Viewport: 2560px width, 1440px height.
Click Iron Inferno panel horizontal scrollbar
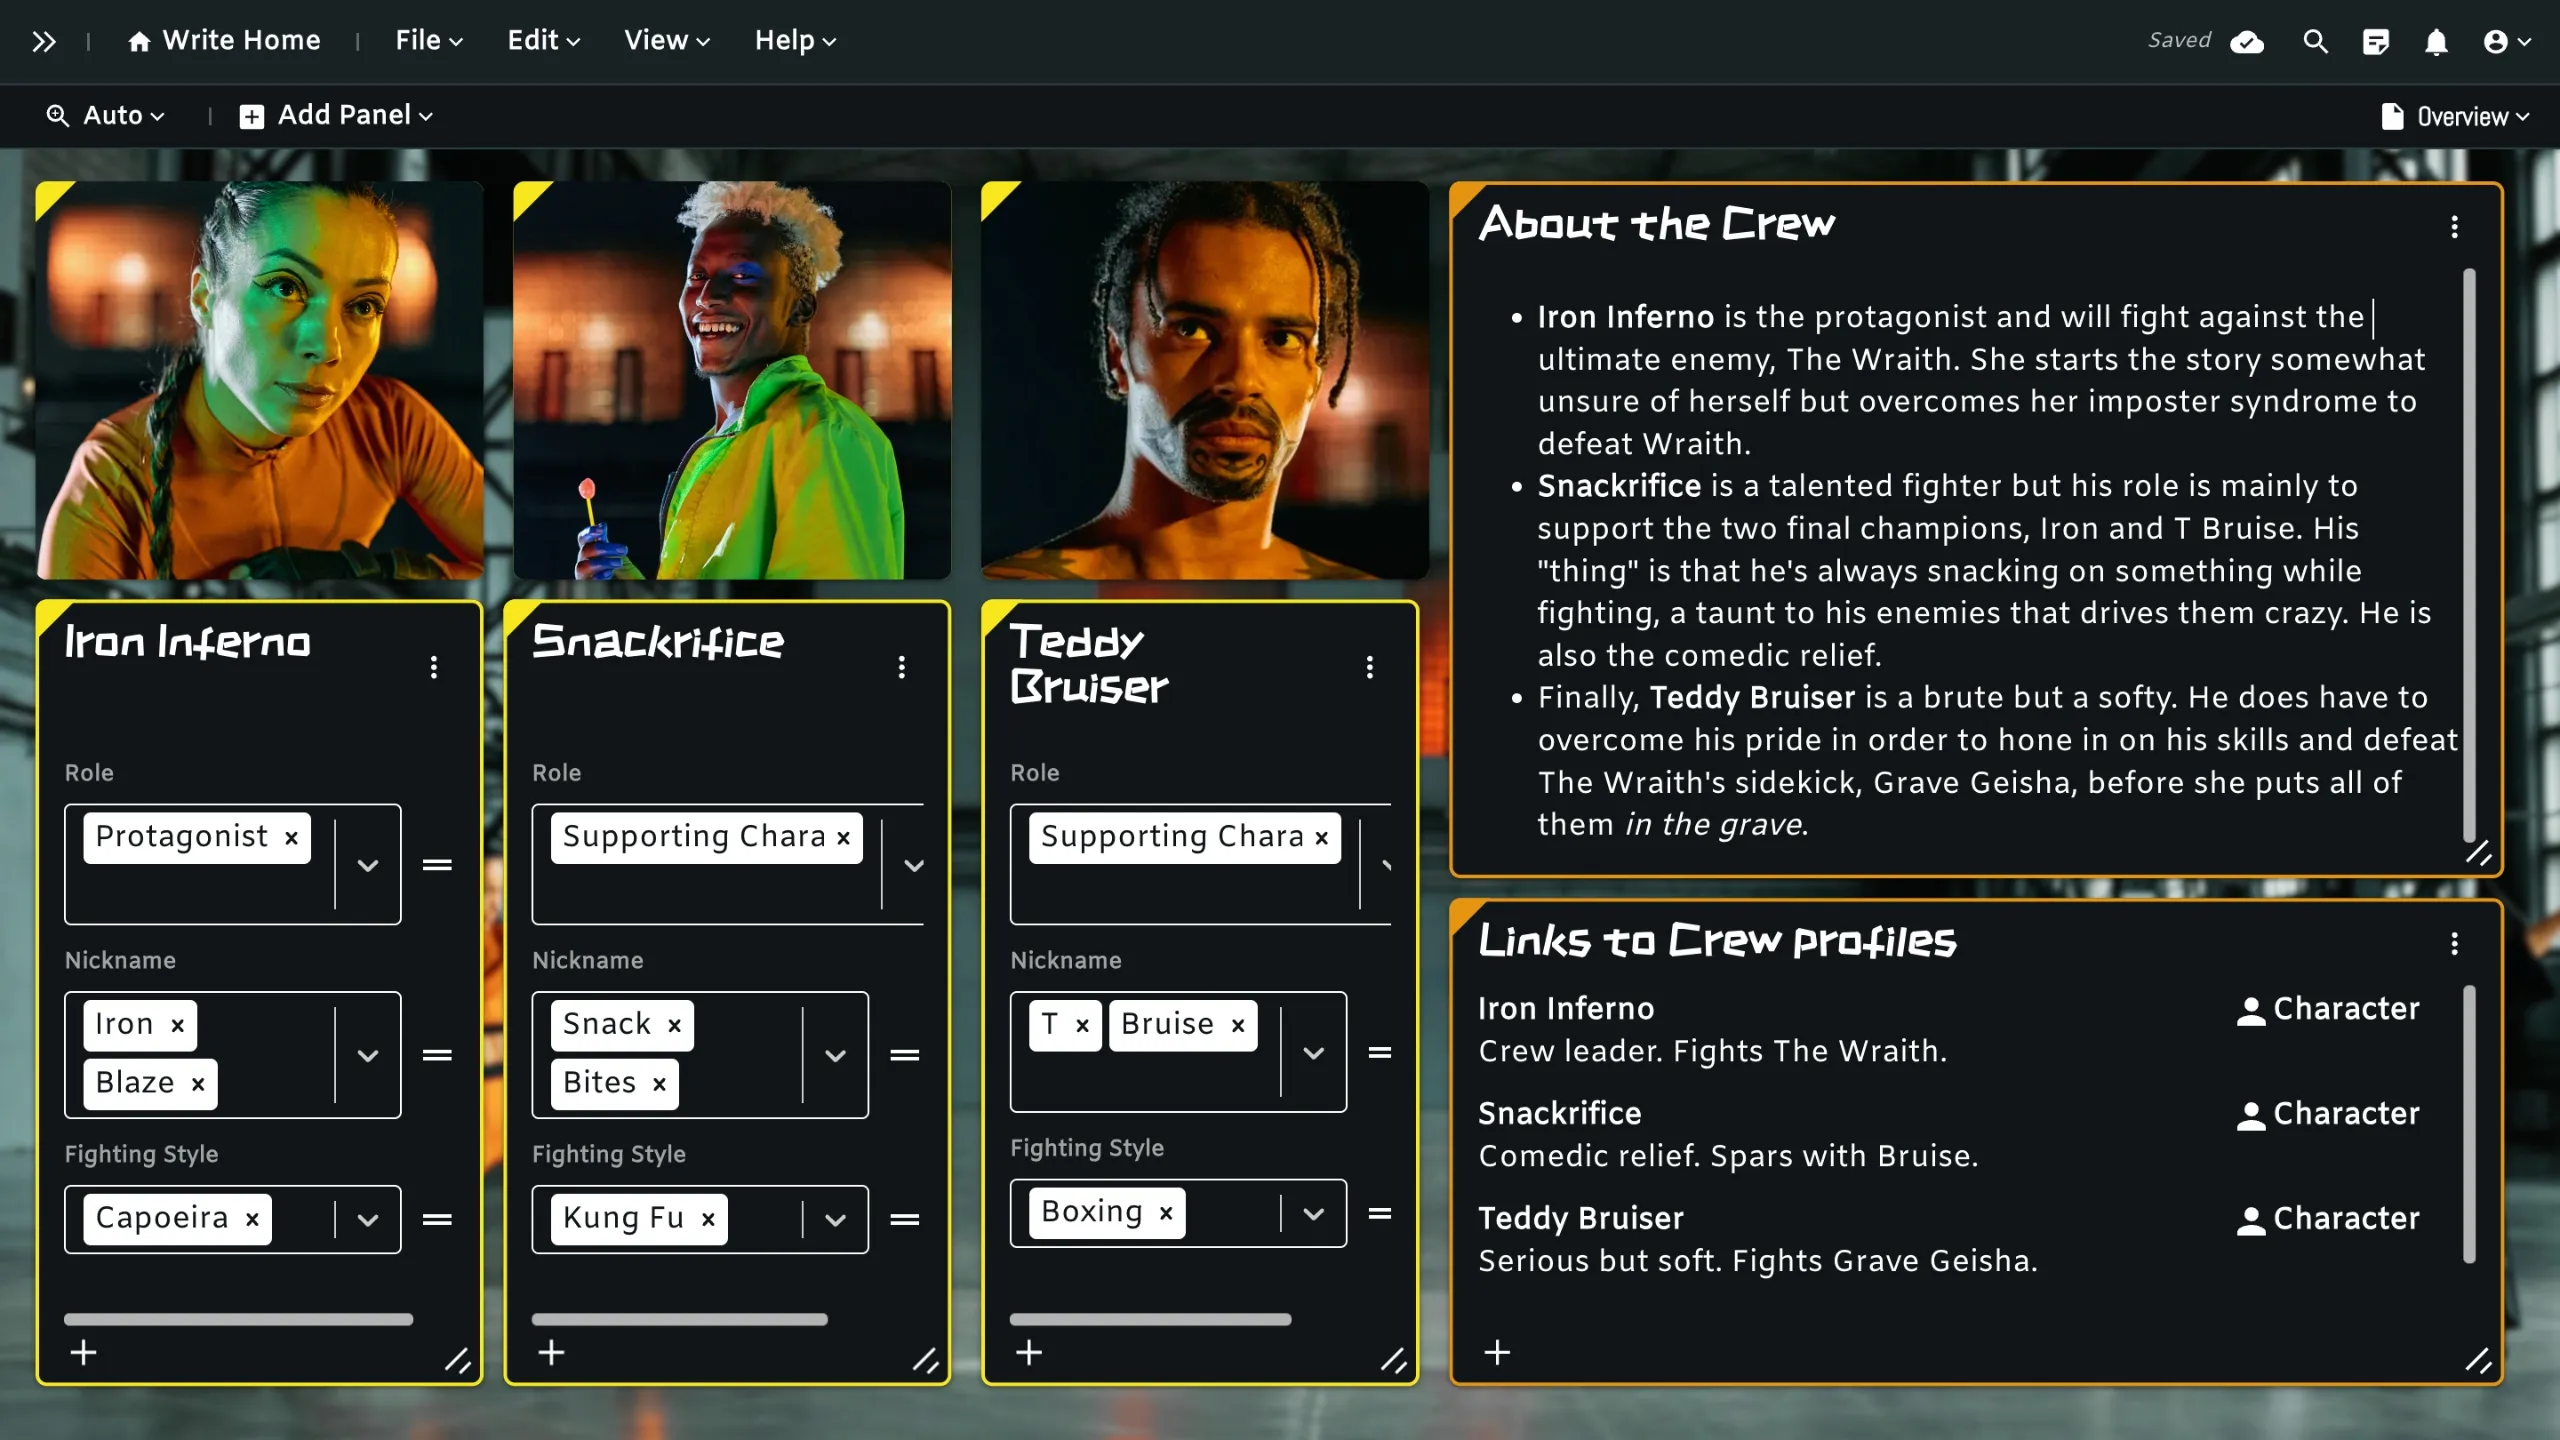click(x=238, y=1319)
